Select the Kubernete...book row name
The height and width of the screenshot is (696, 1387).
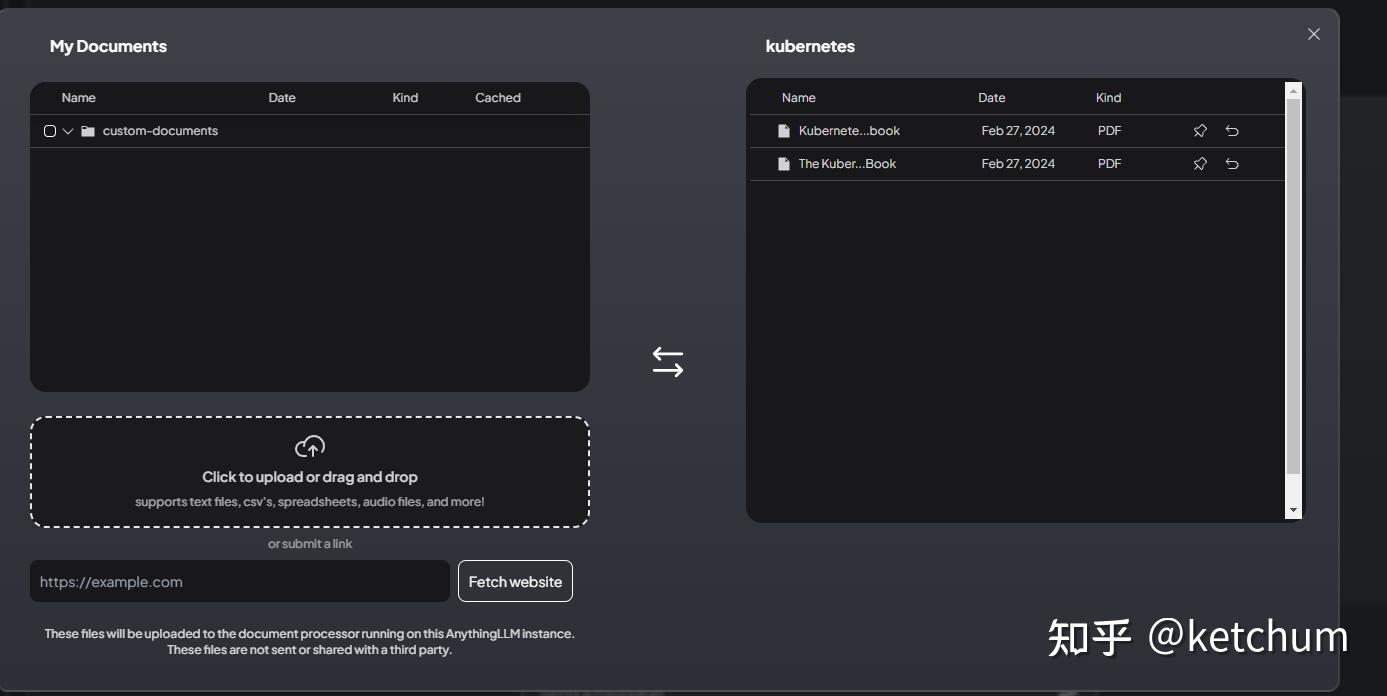point(849,131)
